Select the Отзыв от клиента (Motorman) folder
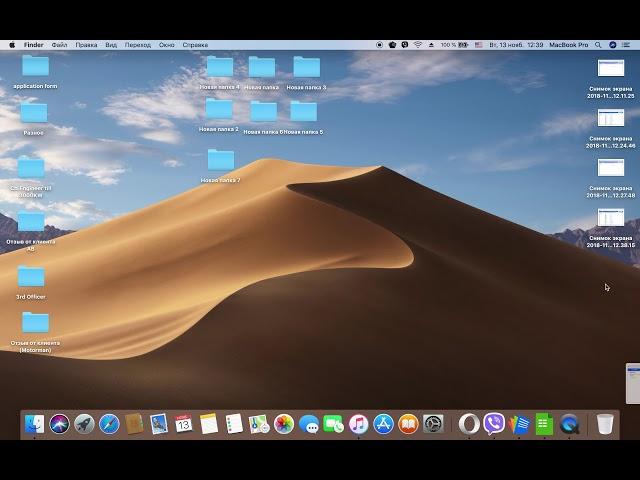The image size is (640, 480). 36,322
